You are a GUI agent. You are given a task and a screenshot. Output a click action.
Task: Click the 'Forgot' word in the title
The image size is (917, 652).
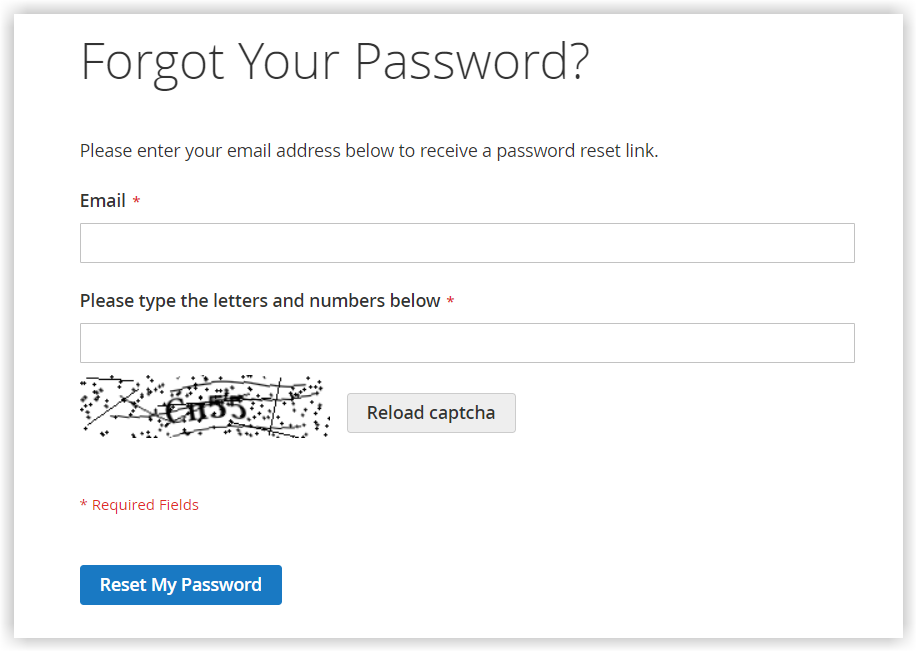pos(153,63)
